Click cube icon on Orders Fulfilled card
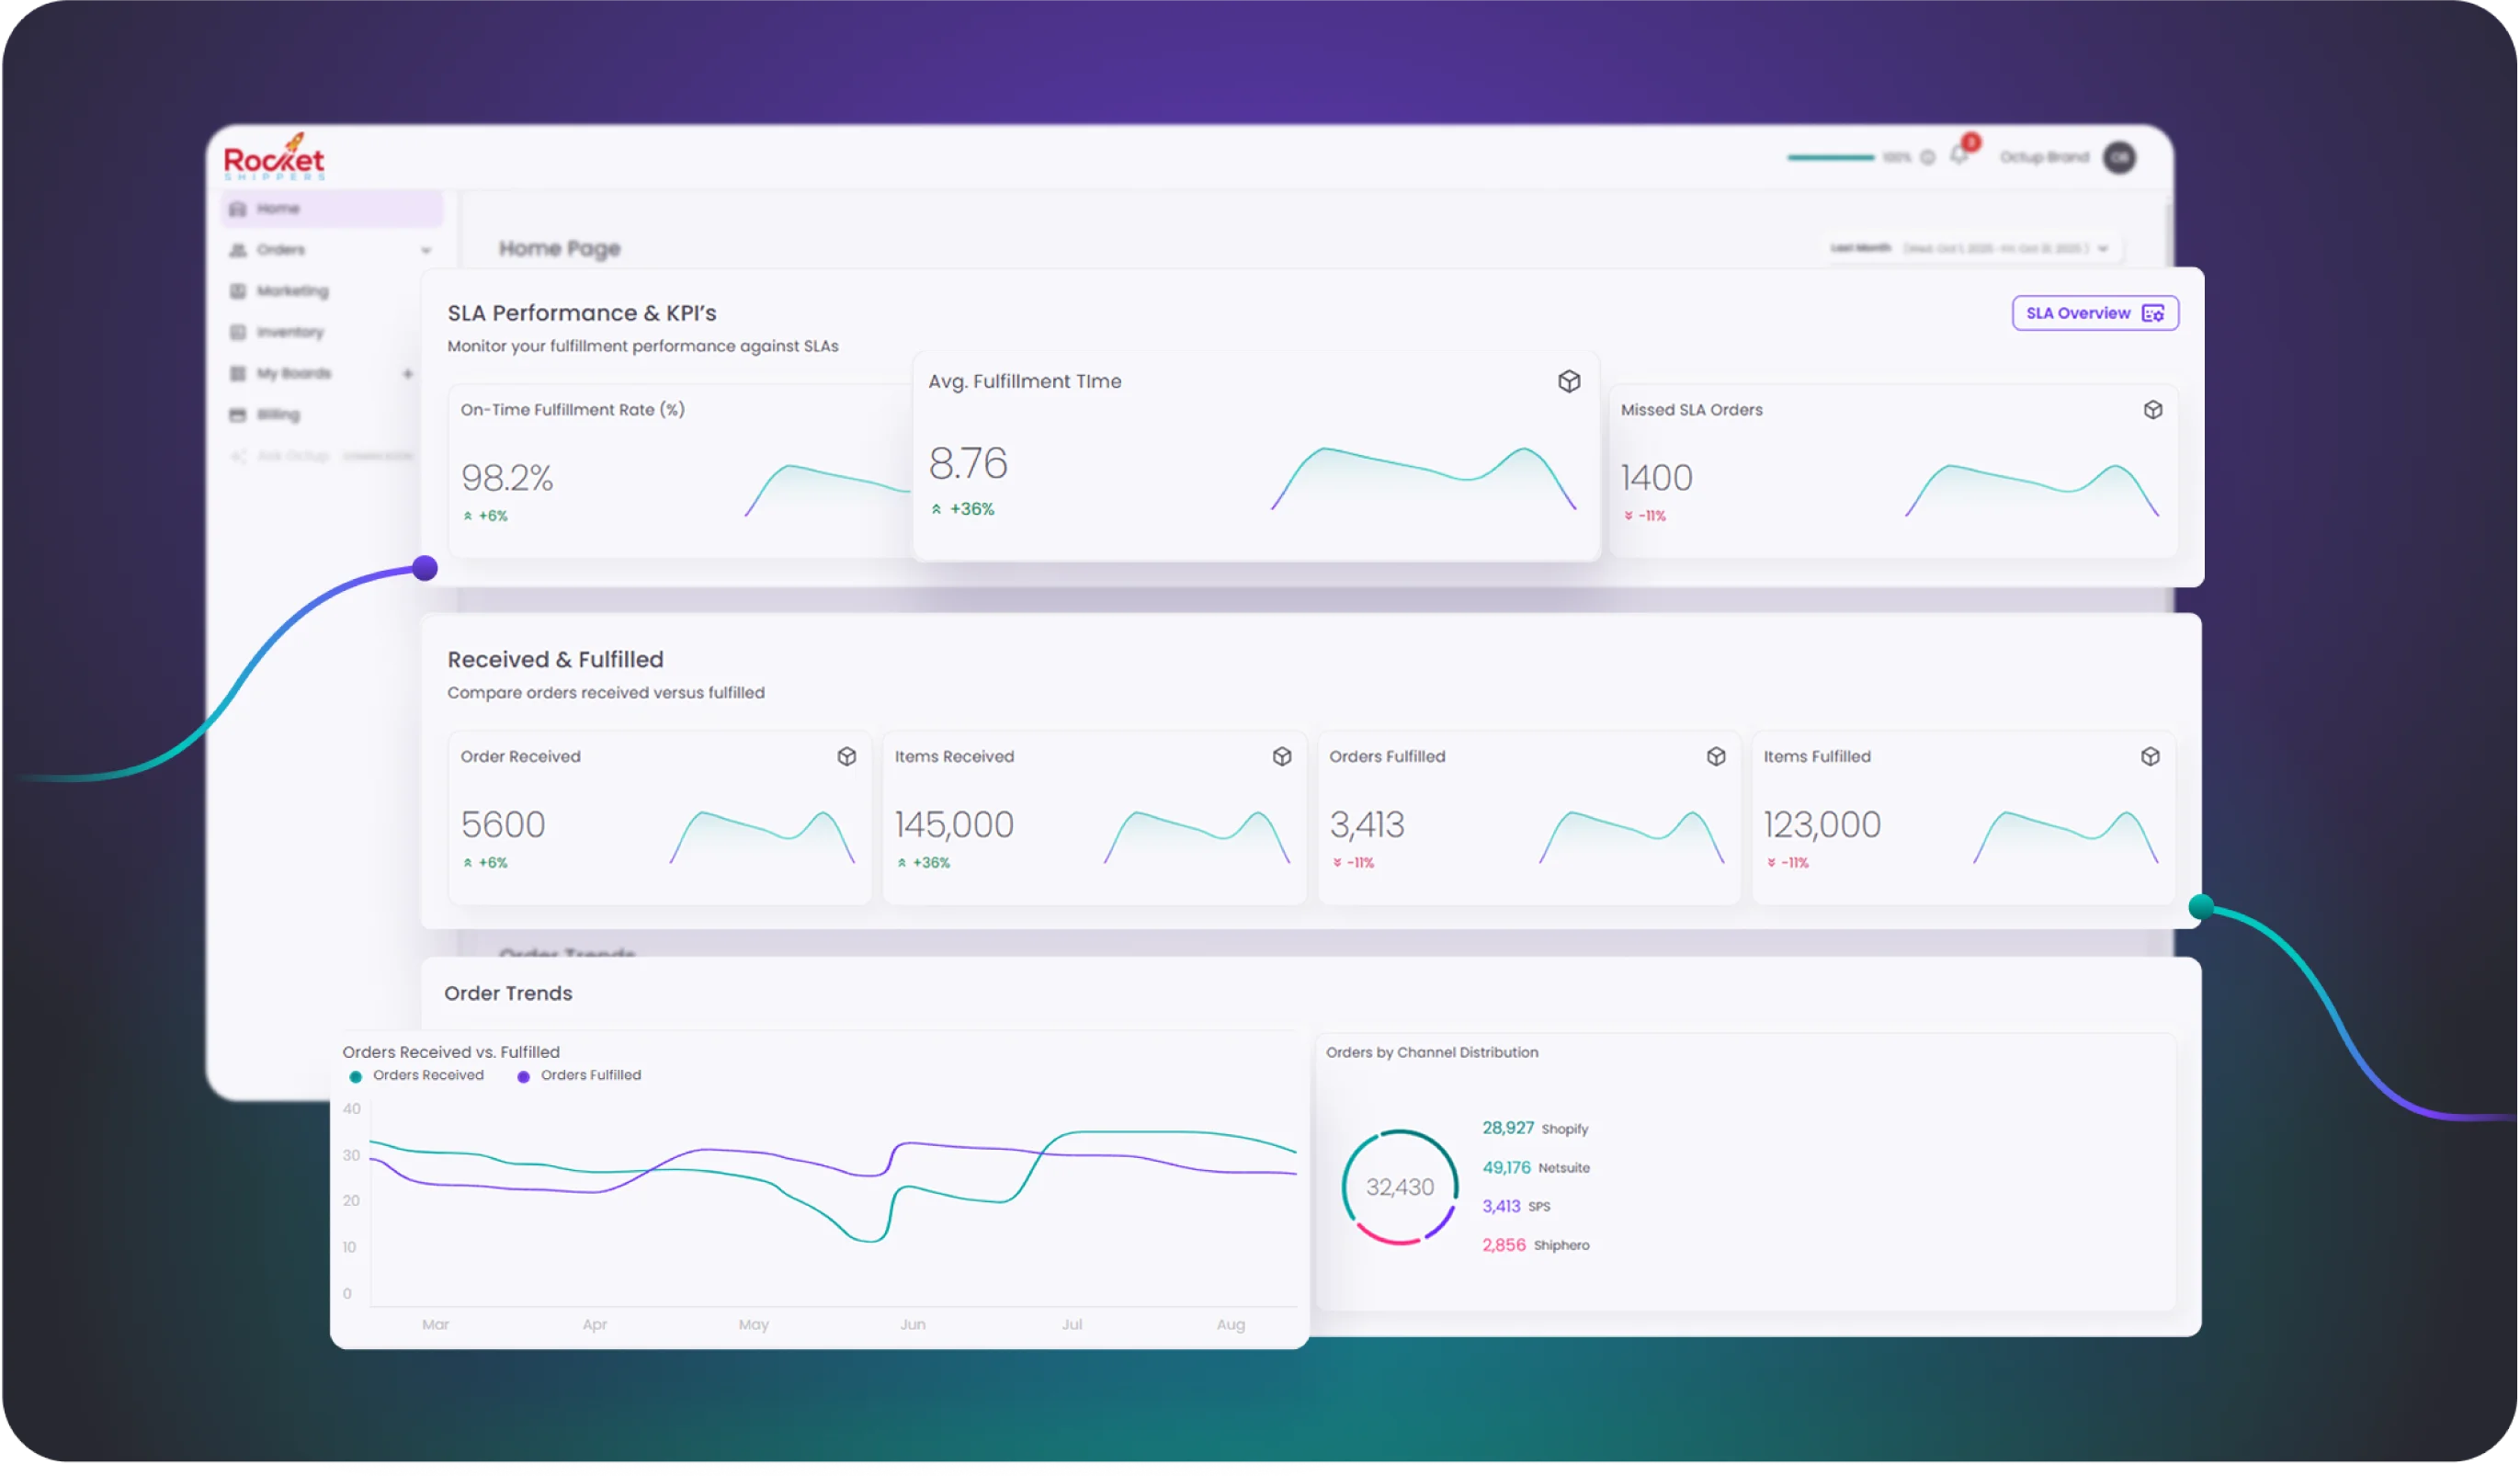Screen dimensions: 2520x1476 tap(1716, 757)
